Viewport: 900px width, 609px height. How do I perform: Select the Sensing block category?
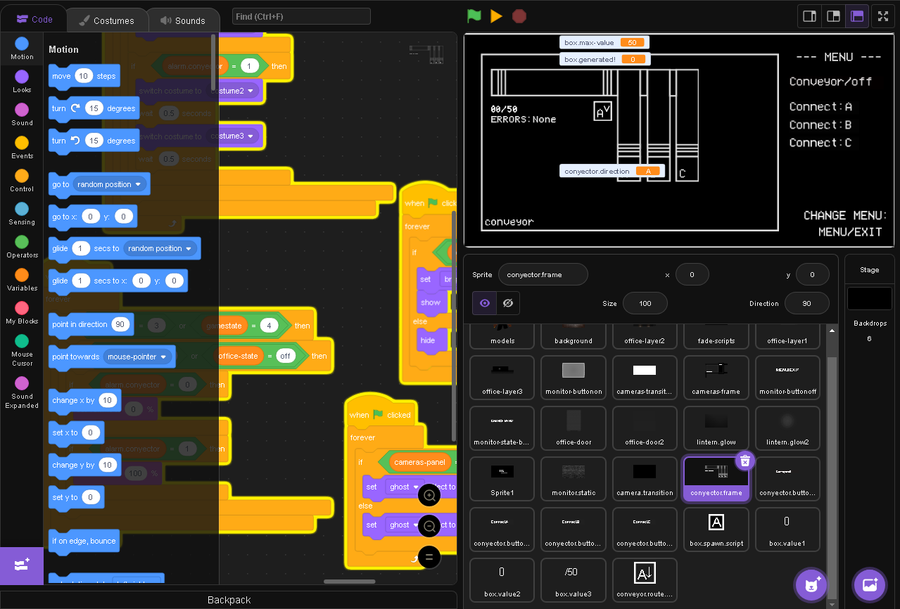click(22, 214)
